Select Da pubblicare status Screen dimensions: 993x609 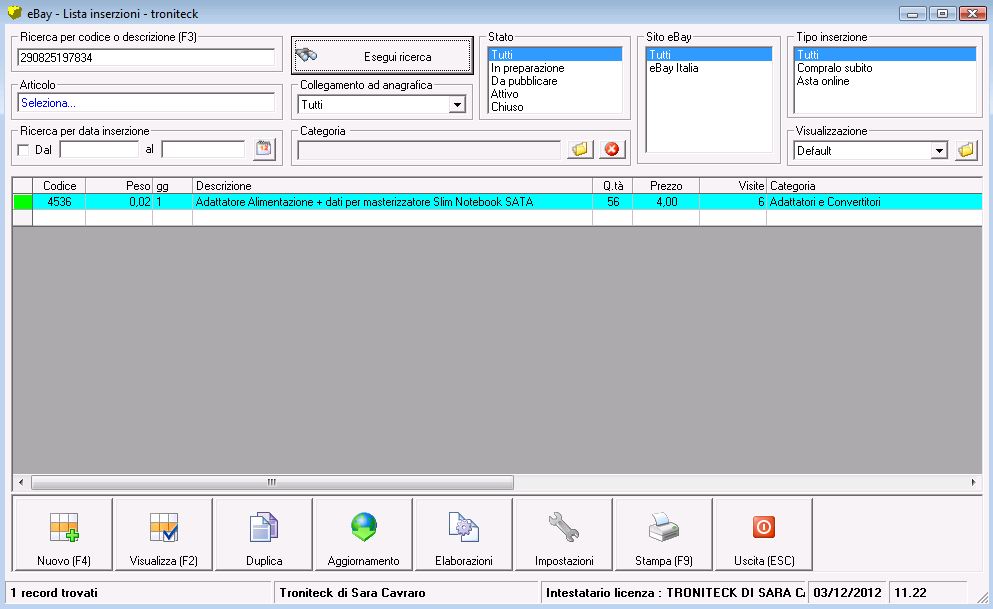pyautogui.click(x=555, y=81)
